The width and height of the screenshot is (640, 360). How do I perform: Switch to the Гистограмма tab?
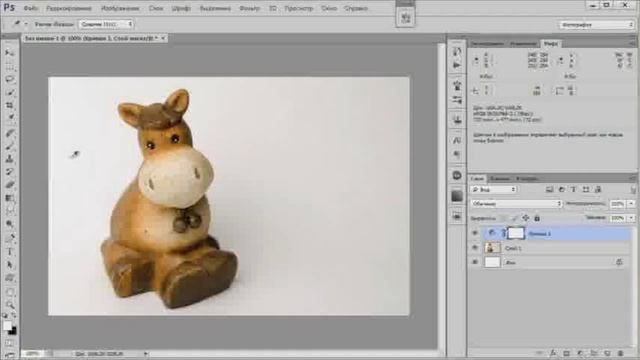[487, 43]
